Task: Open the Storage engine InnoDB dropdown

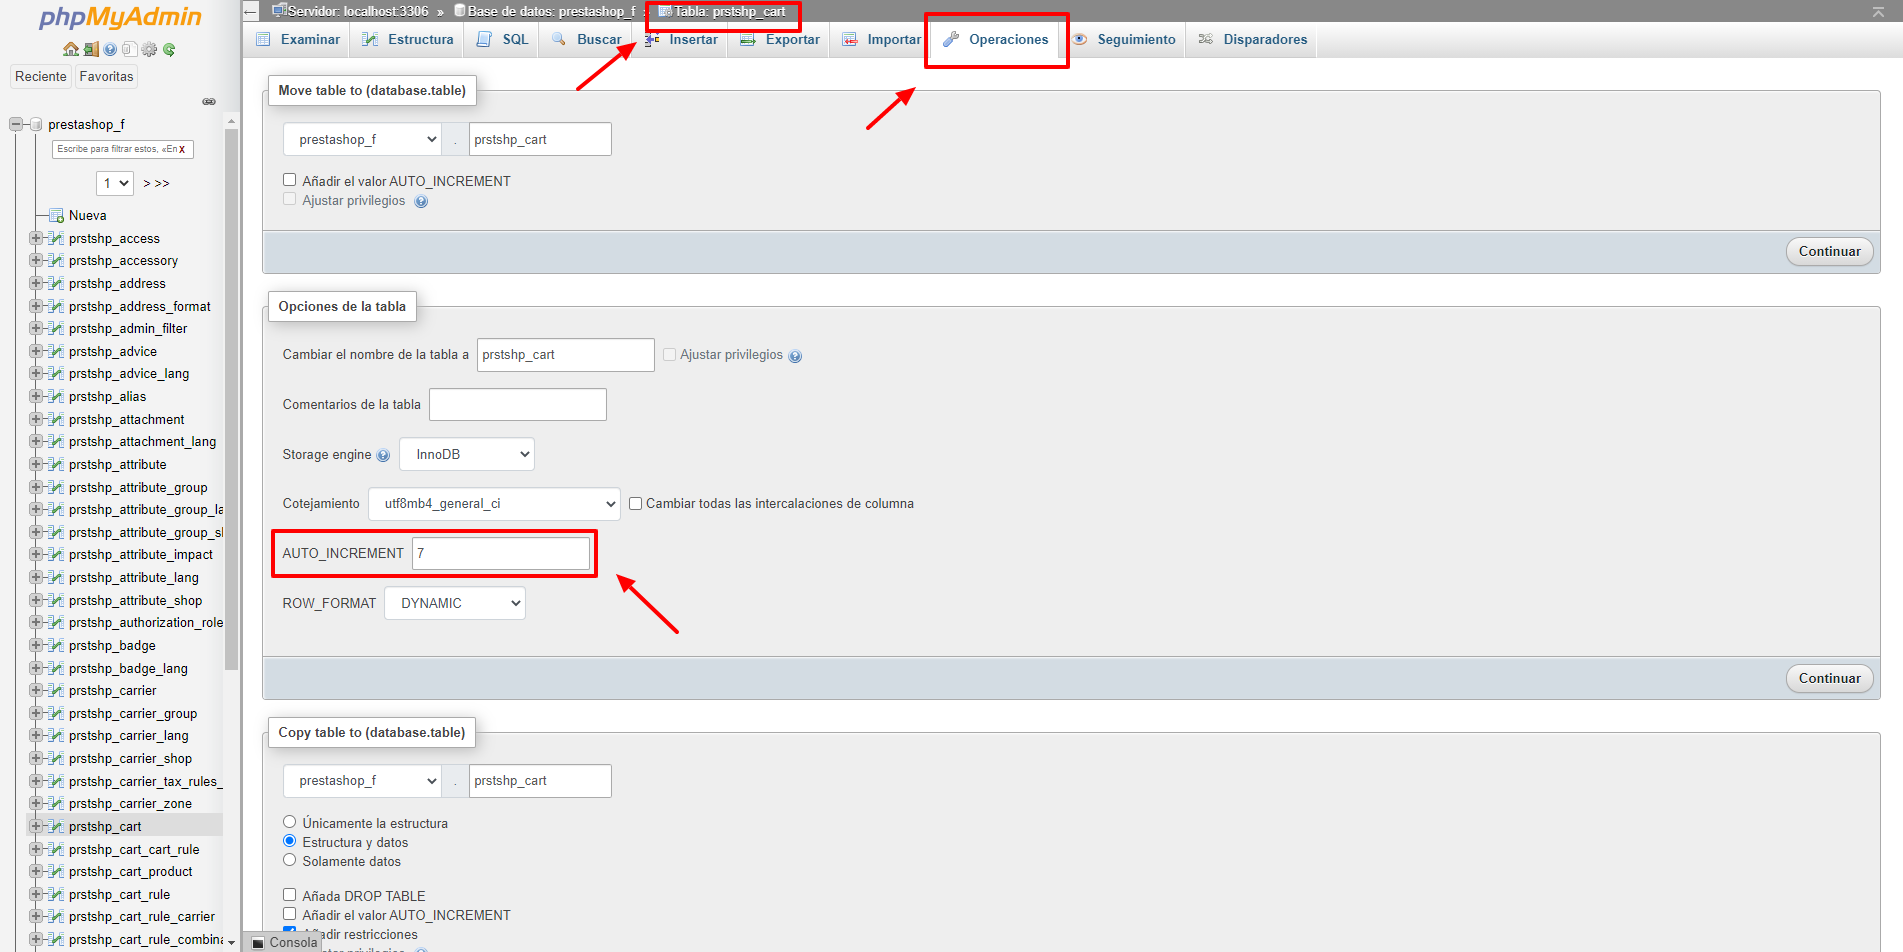Action: (467, 454)
